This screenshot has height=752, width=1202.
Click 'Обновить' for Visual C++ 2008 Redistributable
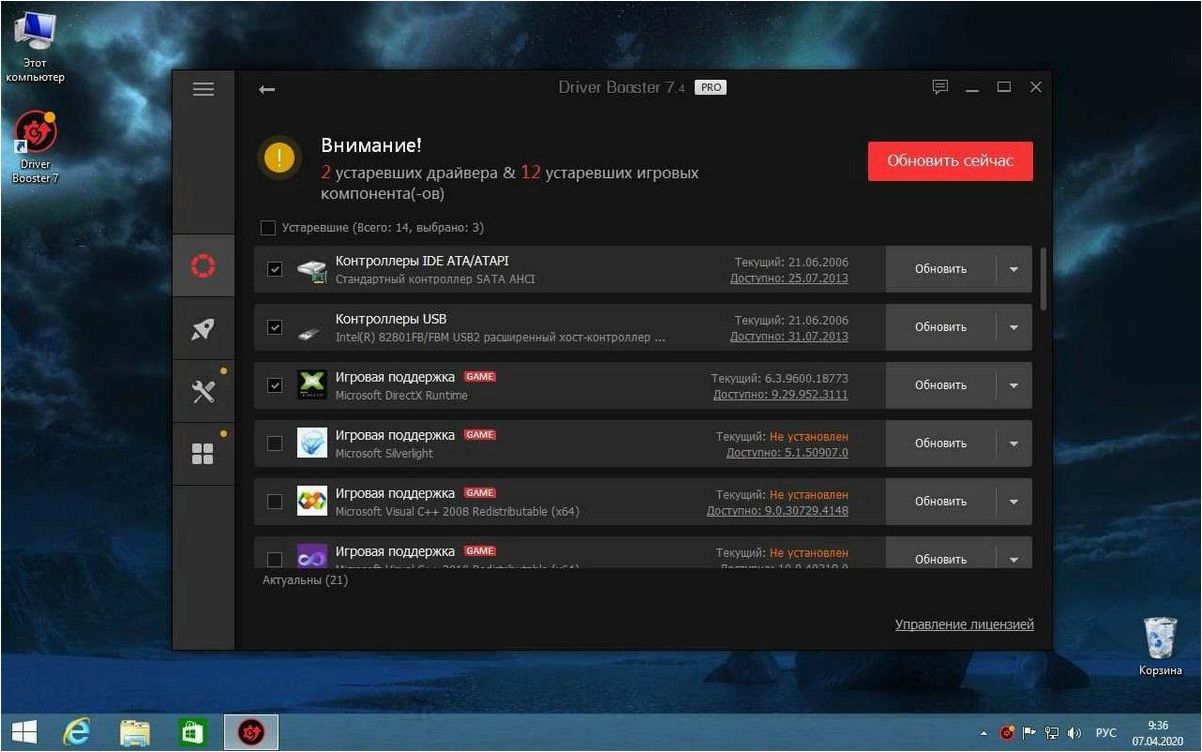pos(941,501)
